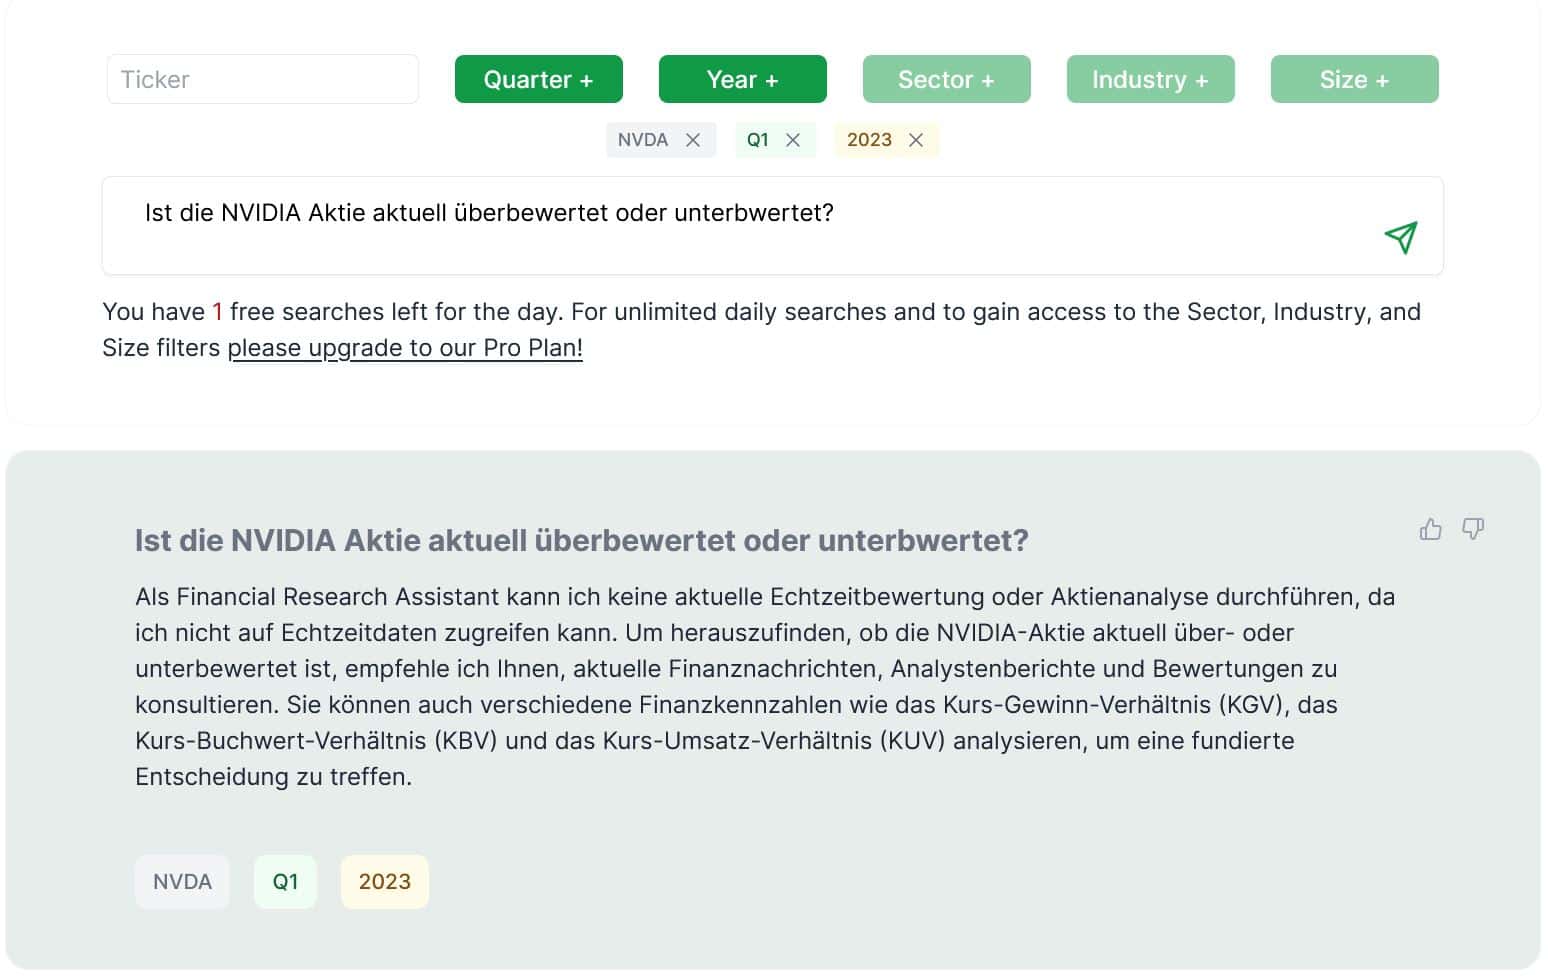Open the Sector + filter dropdown
Viewport: 1548px width, 979px height.
(947, 79)
